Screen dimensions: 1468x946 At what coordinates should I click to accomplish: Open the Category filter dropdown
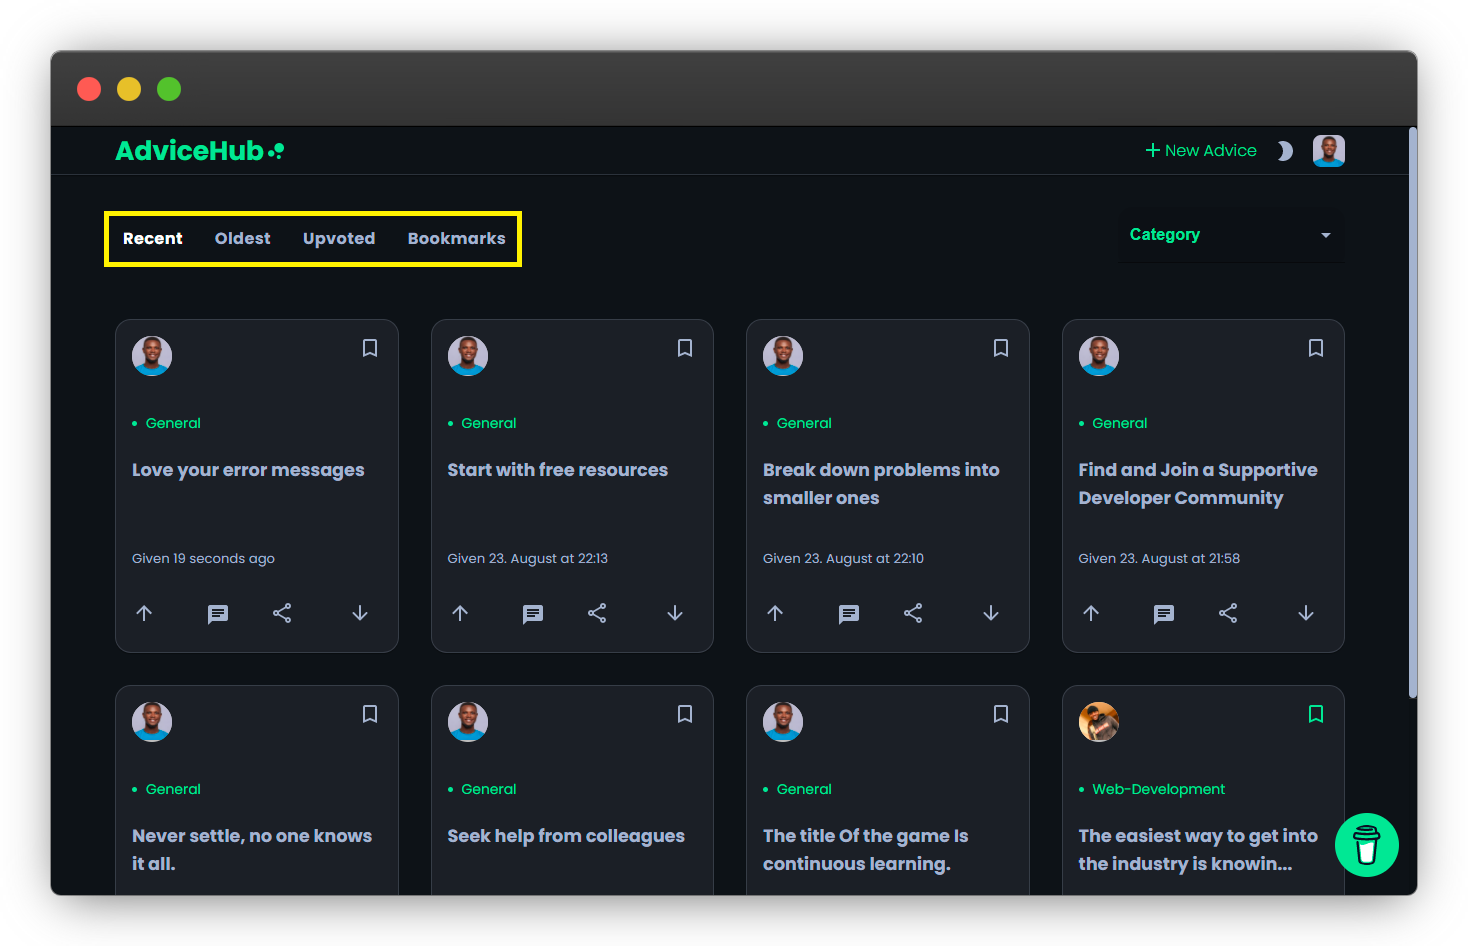point(1231,235)
